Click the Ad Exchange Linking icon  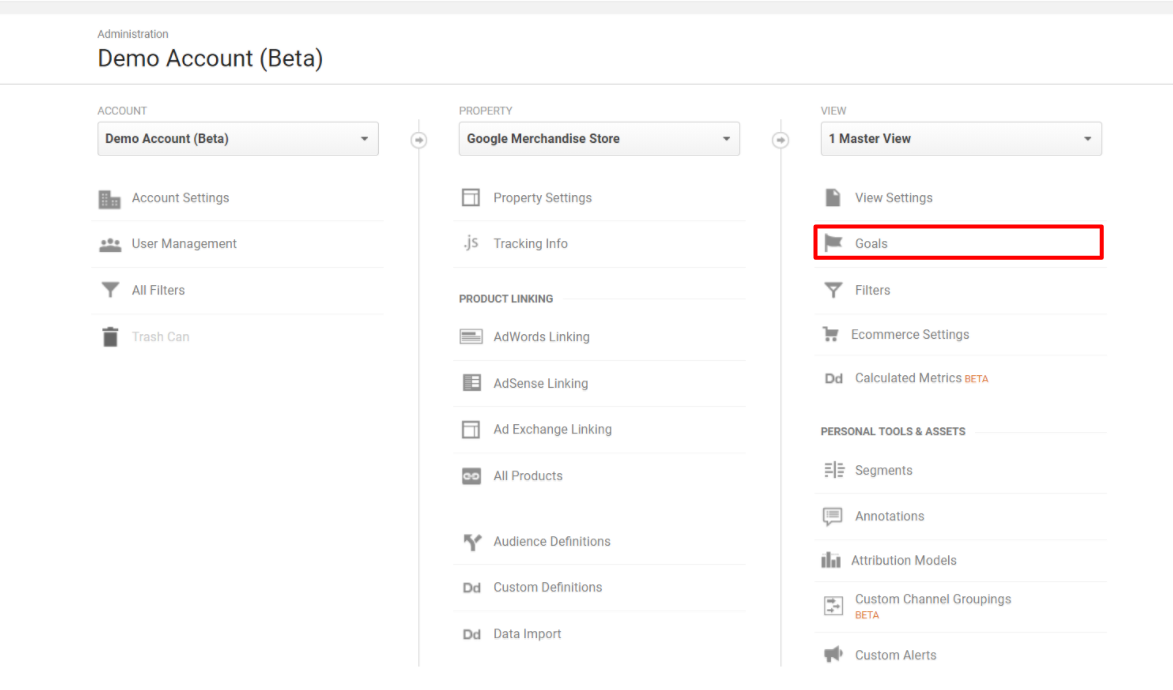(x=471, y=430)
